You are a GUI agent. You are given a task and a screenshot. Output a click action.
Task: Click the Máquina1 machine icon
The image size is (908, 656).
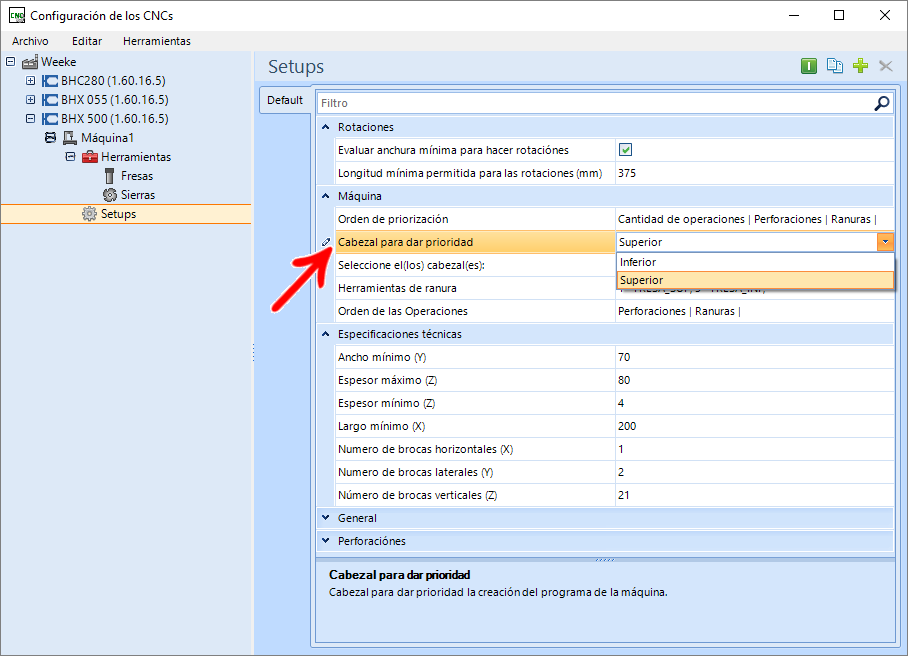coord(70,138)
